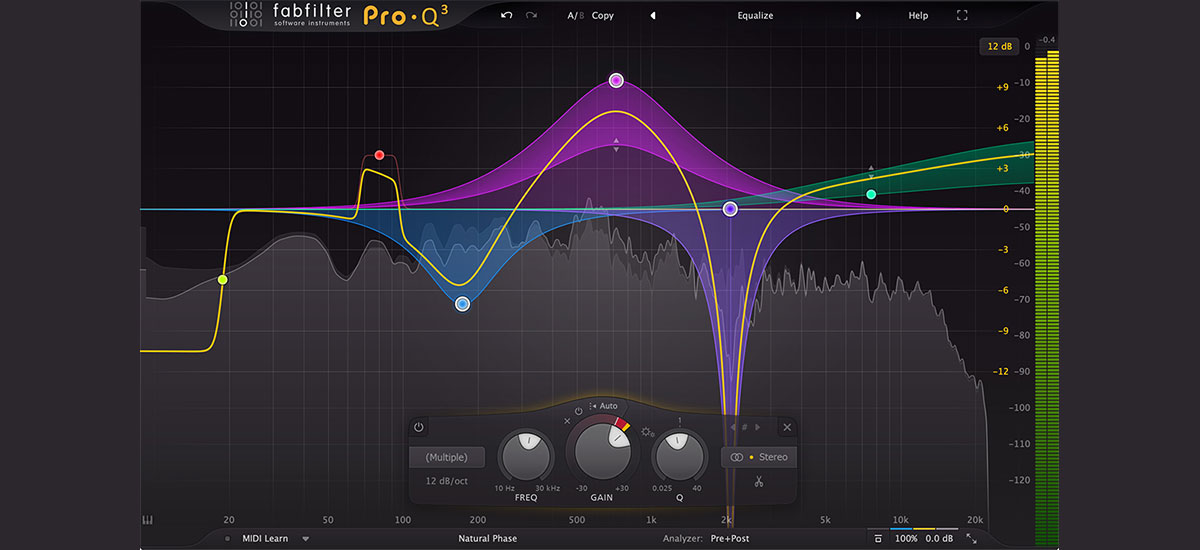The height and width of the screenshot is (550, 1200).
Task: Open the Help menu
Action: pos(918,16)
